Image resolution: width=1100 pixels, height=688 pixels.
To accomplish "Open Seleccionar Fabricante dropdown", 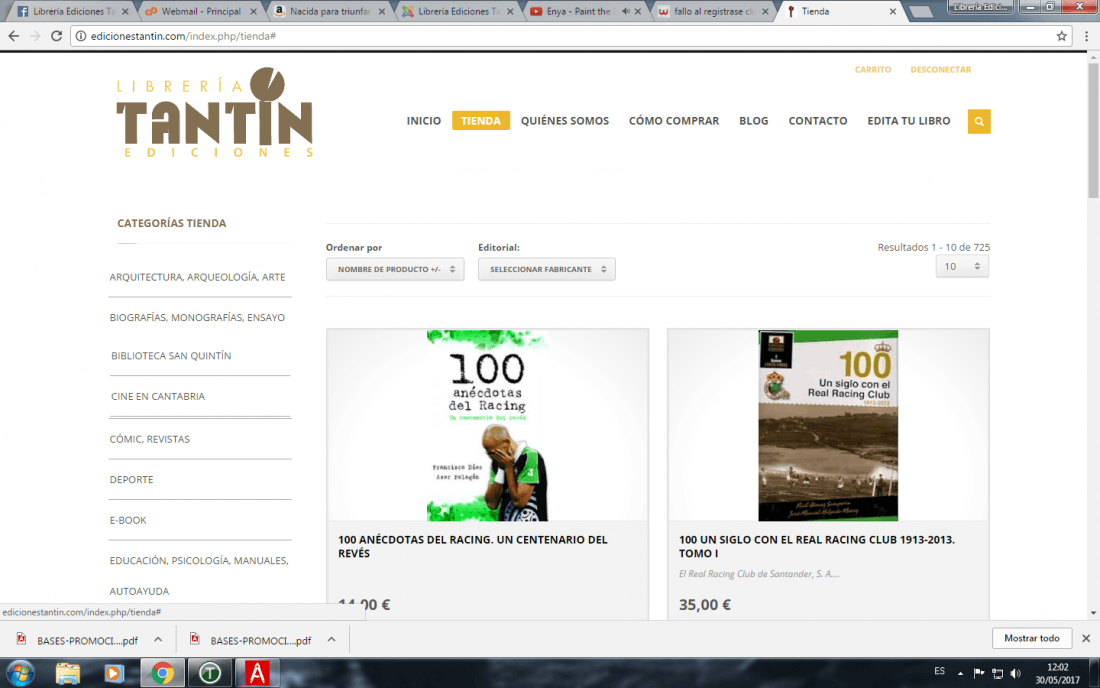I will click(x=546, y=269).
